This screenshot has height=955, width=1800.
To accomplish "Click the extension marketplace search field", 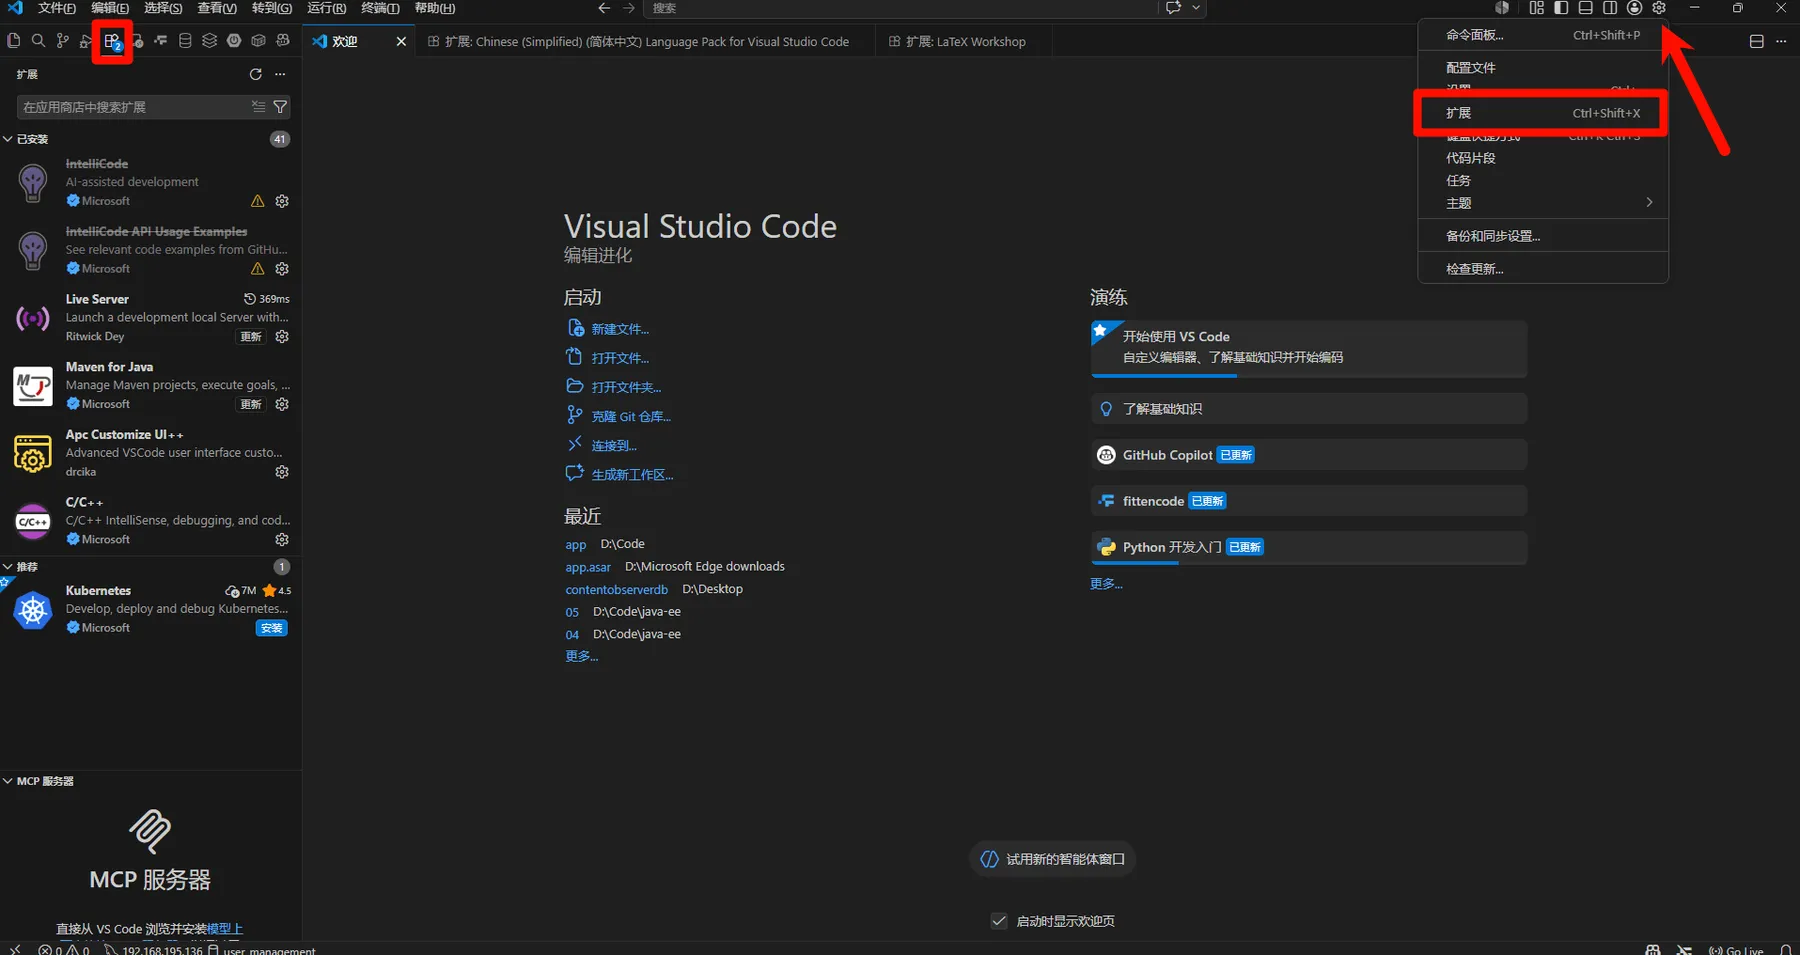I will pyautogui.click(x=133, y=107).
